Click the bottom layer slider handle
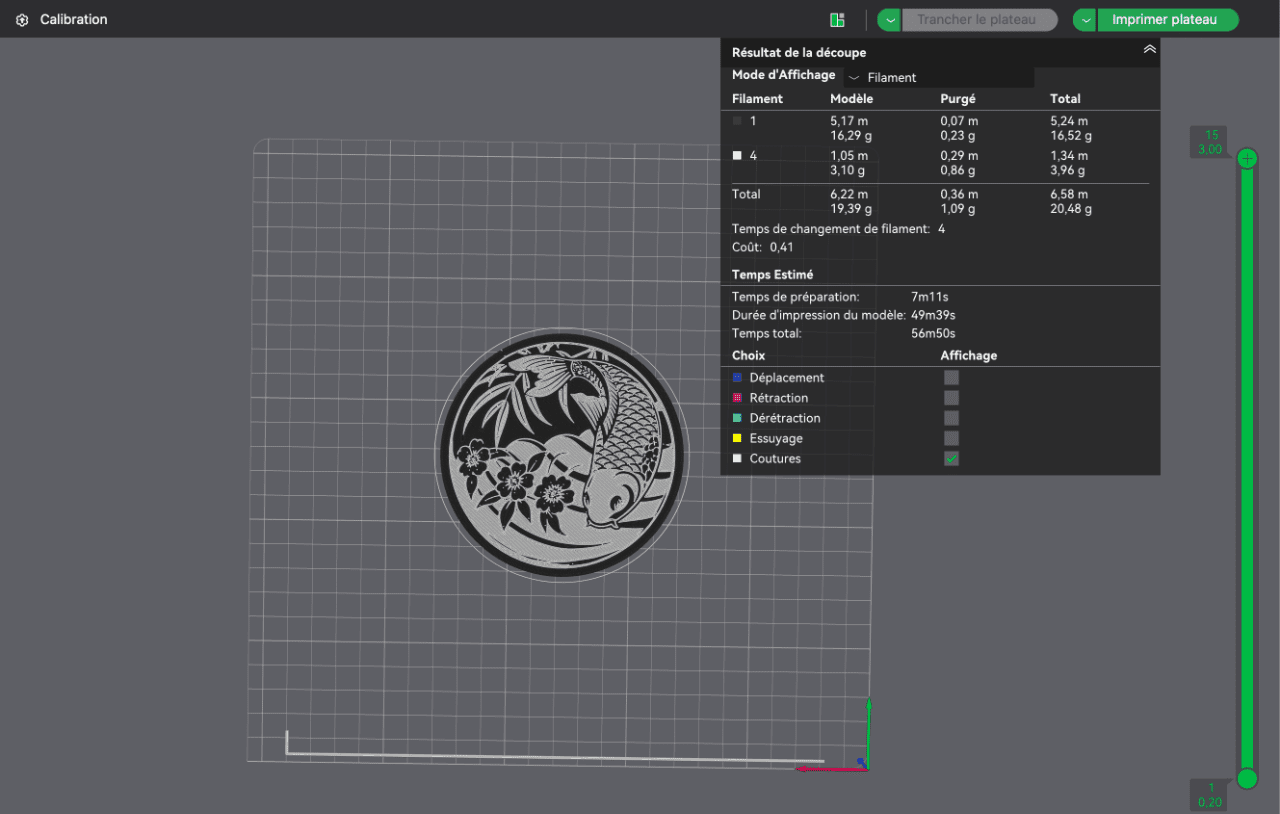 pos(1247,778)
